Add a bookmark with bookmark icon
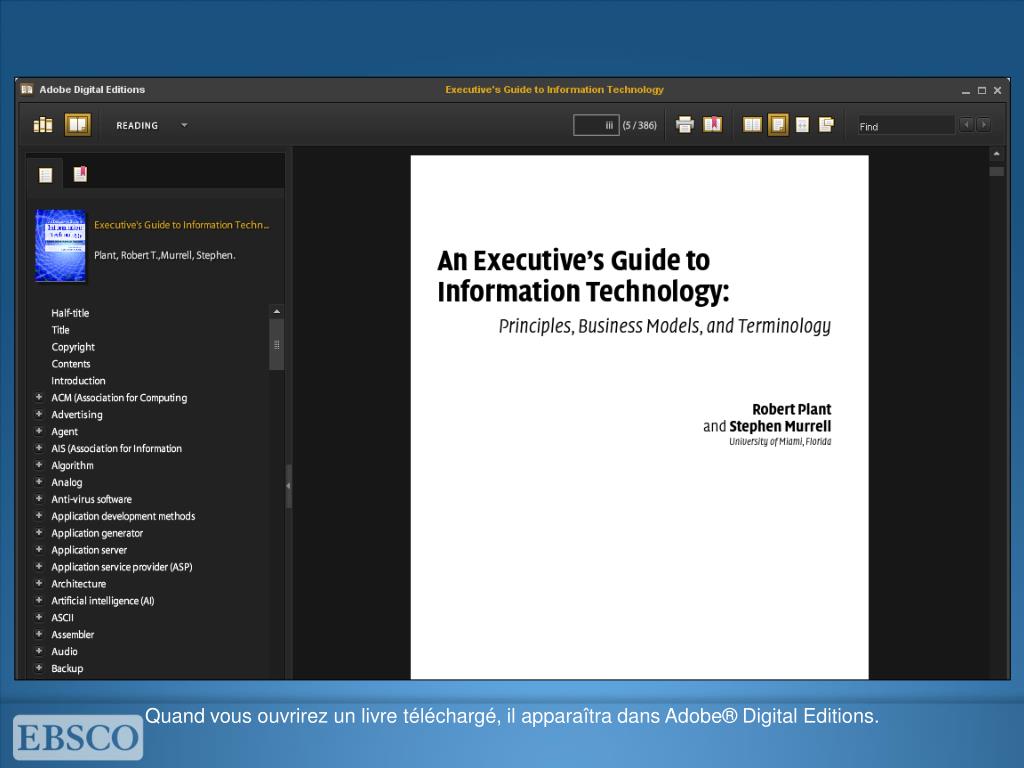Viewport: 1024px width, 768px height. coord(712,125)
